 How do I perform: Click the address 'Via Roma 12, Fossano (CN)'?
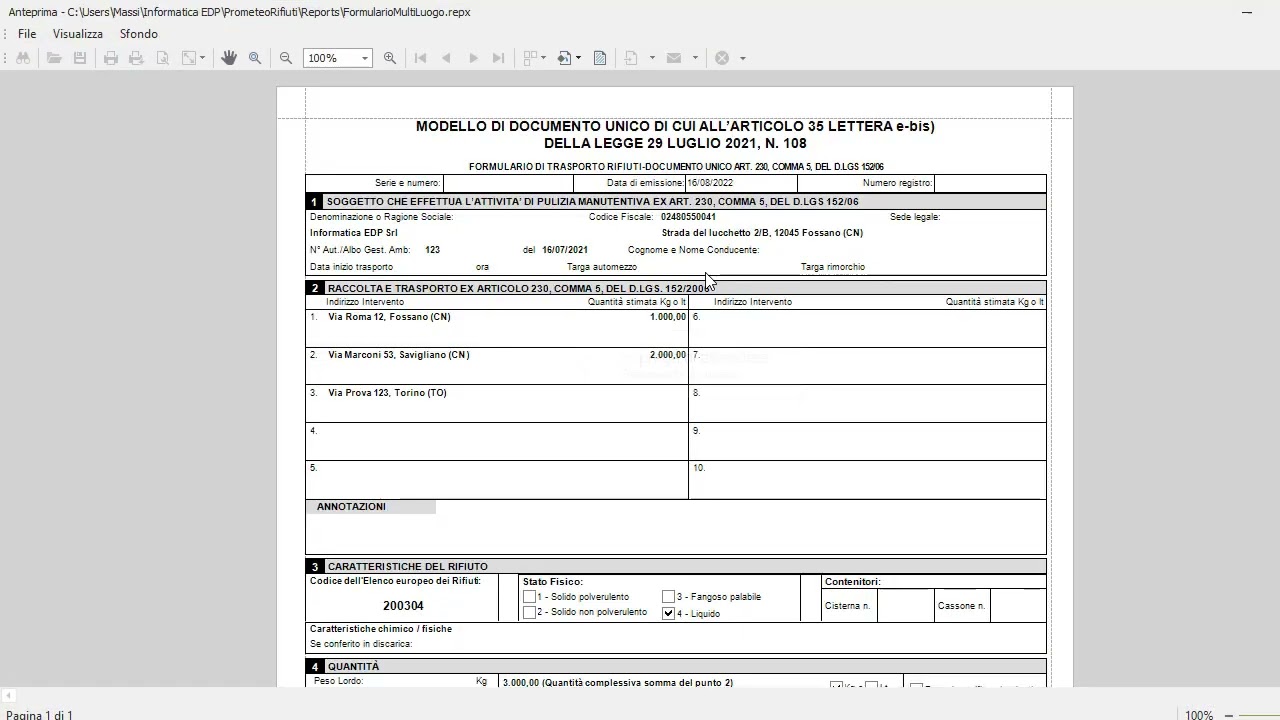coord(389,317)
